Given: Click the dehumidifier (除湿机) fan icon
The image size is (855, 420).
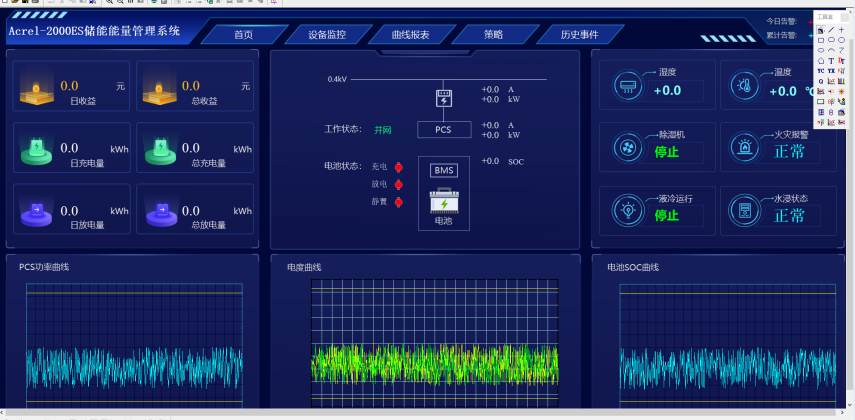Looking at the screenshot, I should pyautogui.click(x=627, y=147).
